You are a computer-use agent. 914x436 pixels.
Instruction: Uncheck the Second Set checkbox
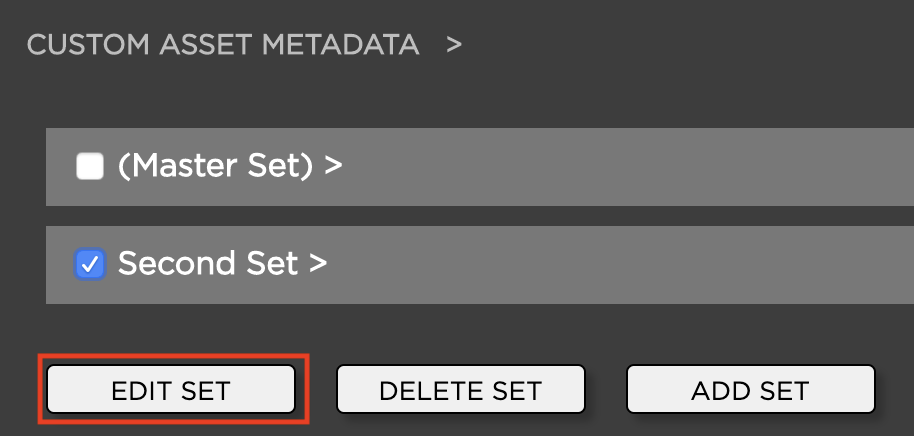pyautogui.click(x=91, y=264)
